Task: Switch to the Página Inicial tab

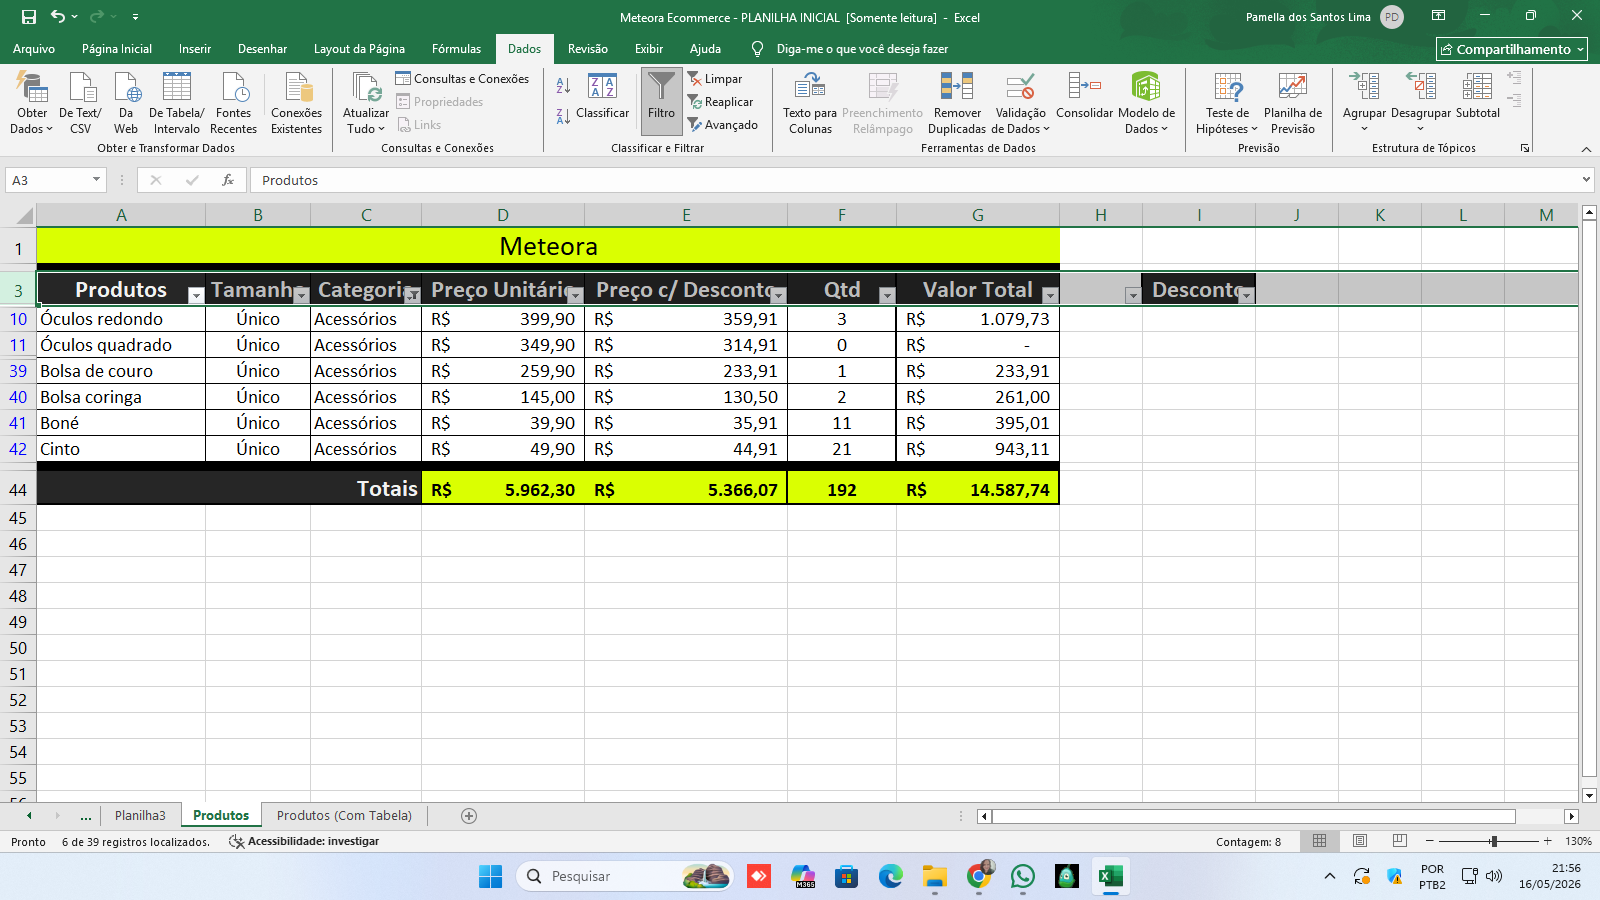Action: point(117,49)
